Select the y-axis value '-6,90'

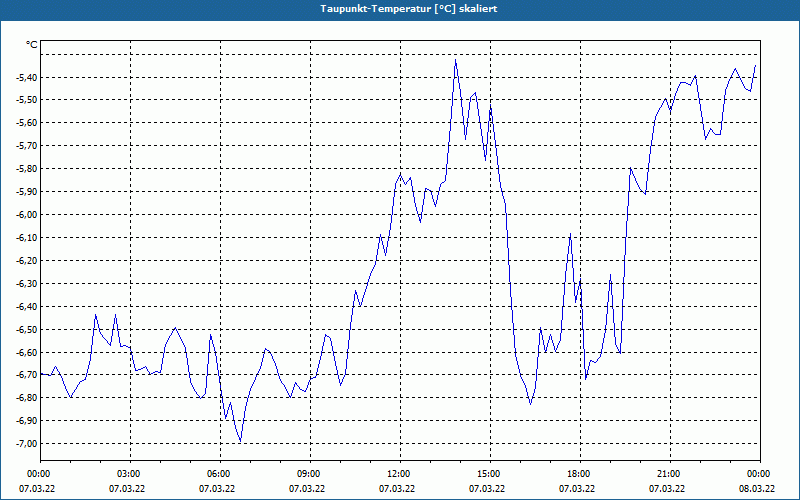[x=27, y=420]
